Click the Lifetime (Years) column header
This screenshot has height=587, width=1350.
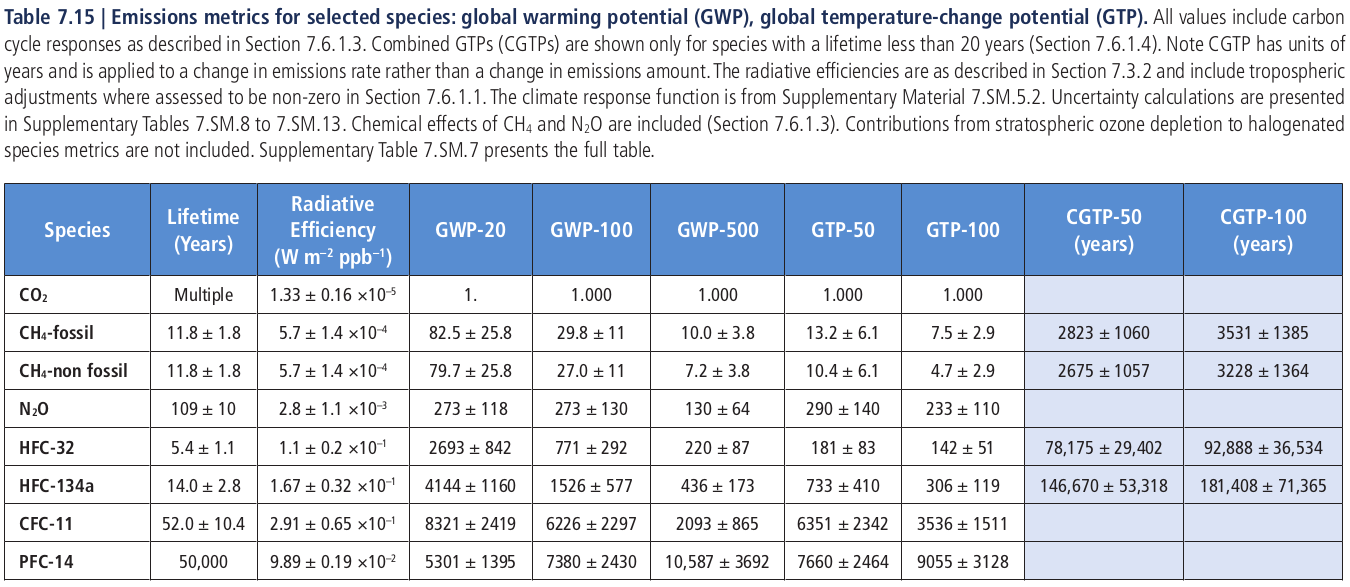tap(203, 230)
